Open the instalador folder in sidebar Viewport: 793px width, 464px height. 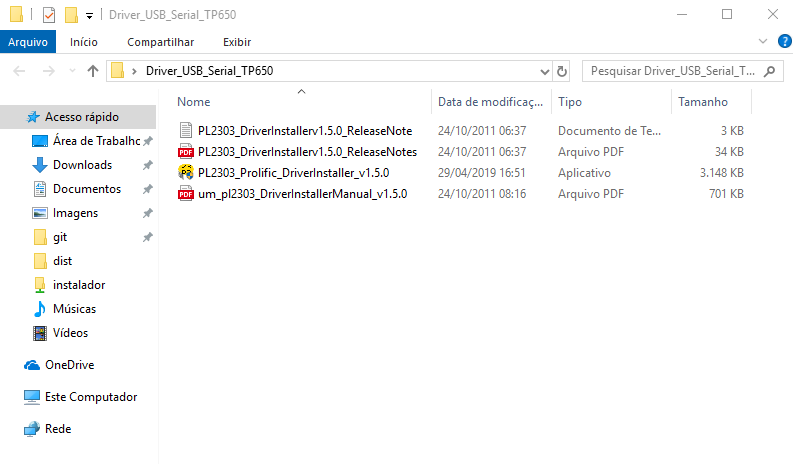click(x=79, y=285)
